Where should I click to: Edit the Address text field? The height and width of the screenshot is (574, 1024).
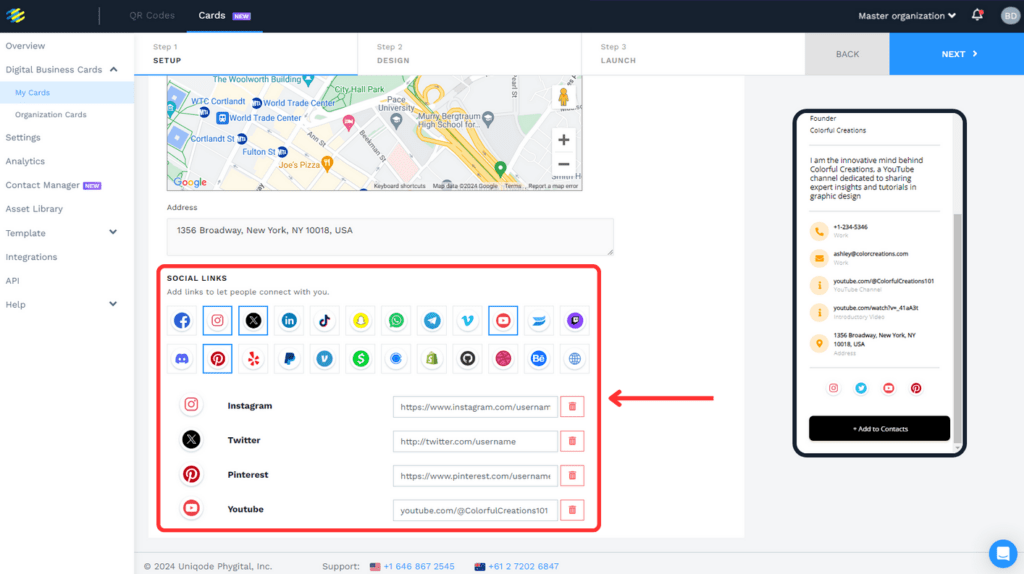click(x=390, y=236)
